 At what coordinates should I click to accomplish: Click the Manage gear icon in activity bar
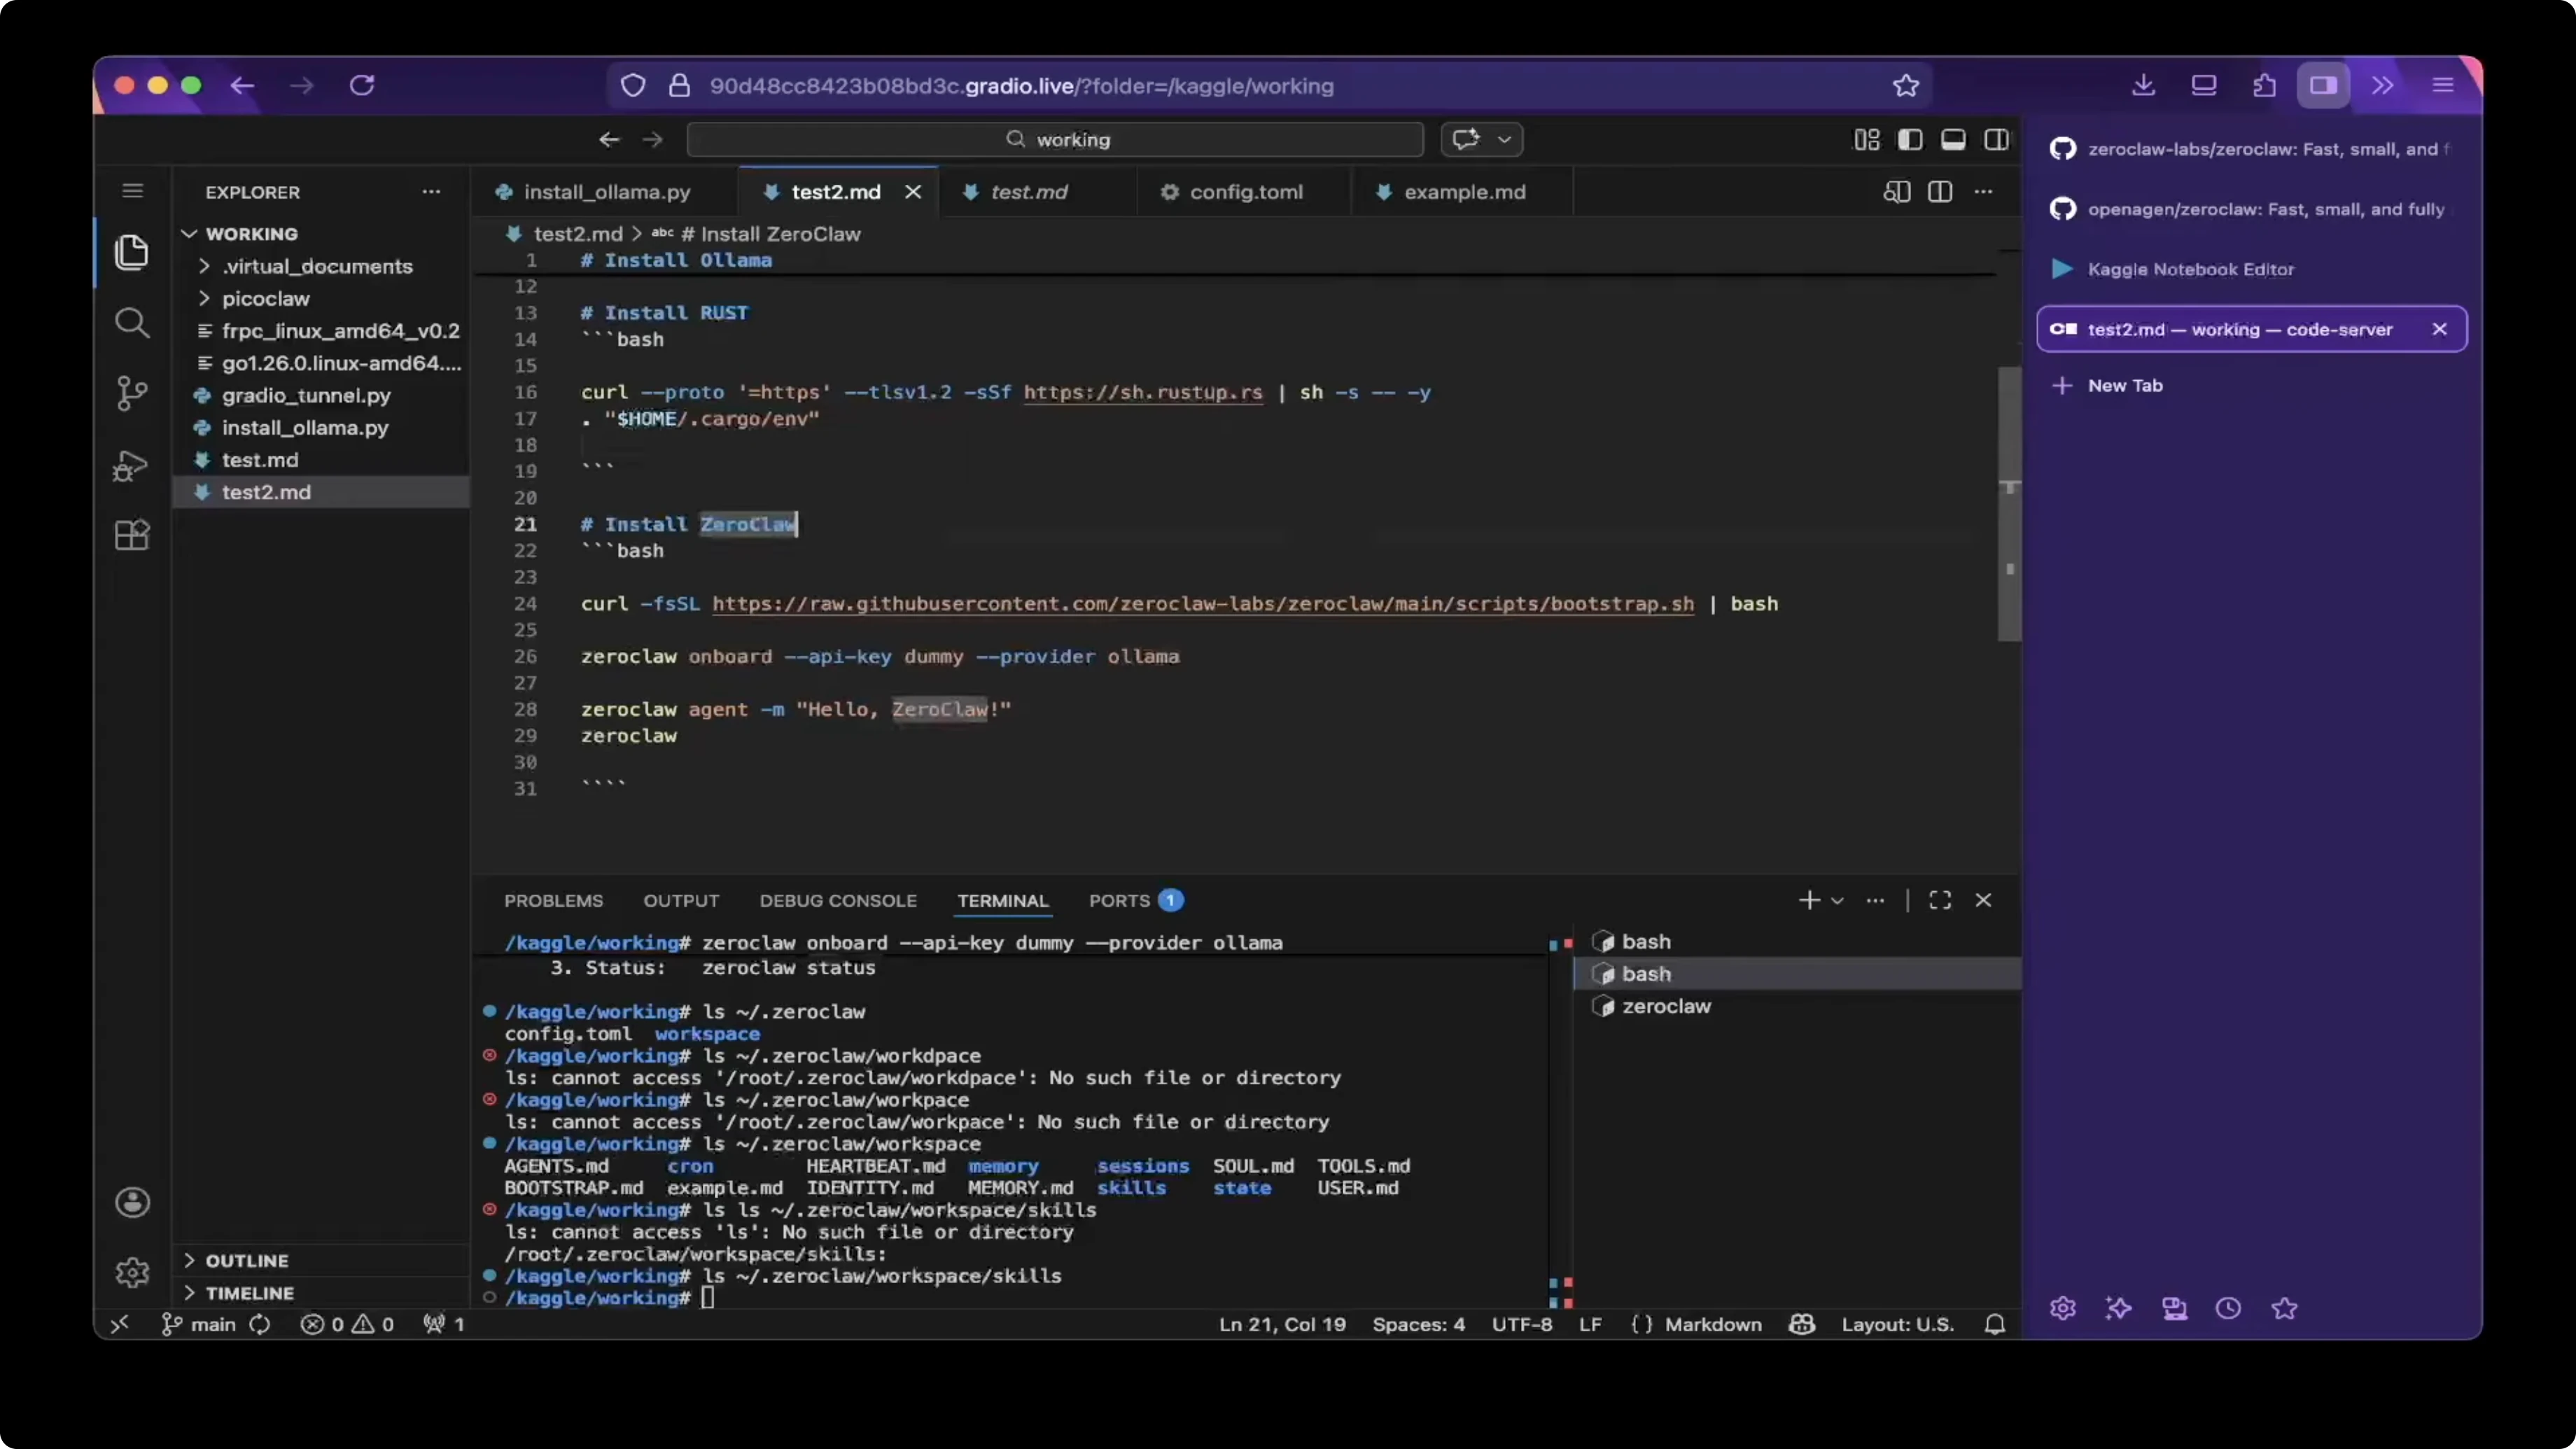[131, 1272]
